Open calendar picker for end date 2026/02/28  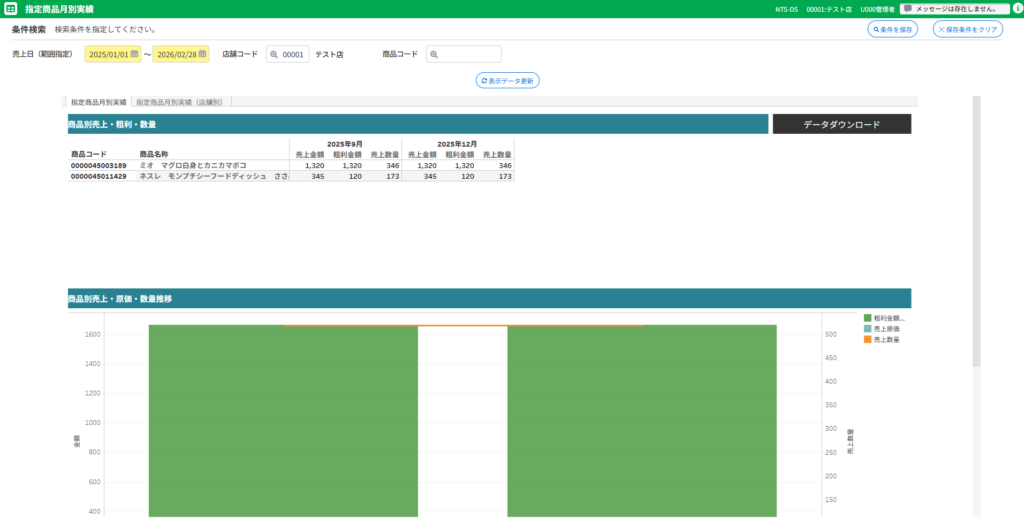[202, 54]
